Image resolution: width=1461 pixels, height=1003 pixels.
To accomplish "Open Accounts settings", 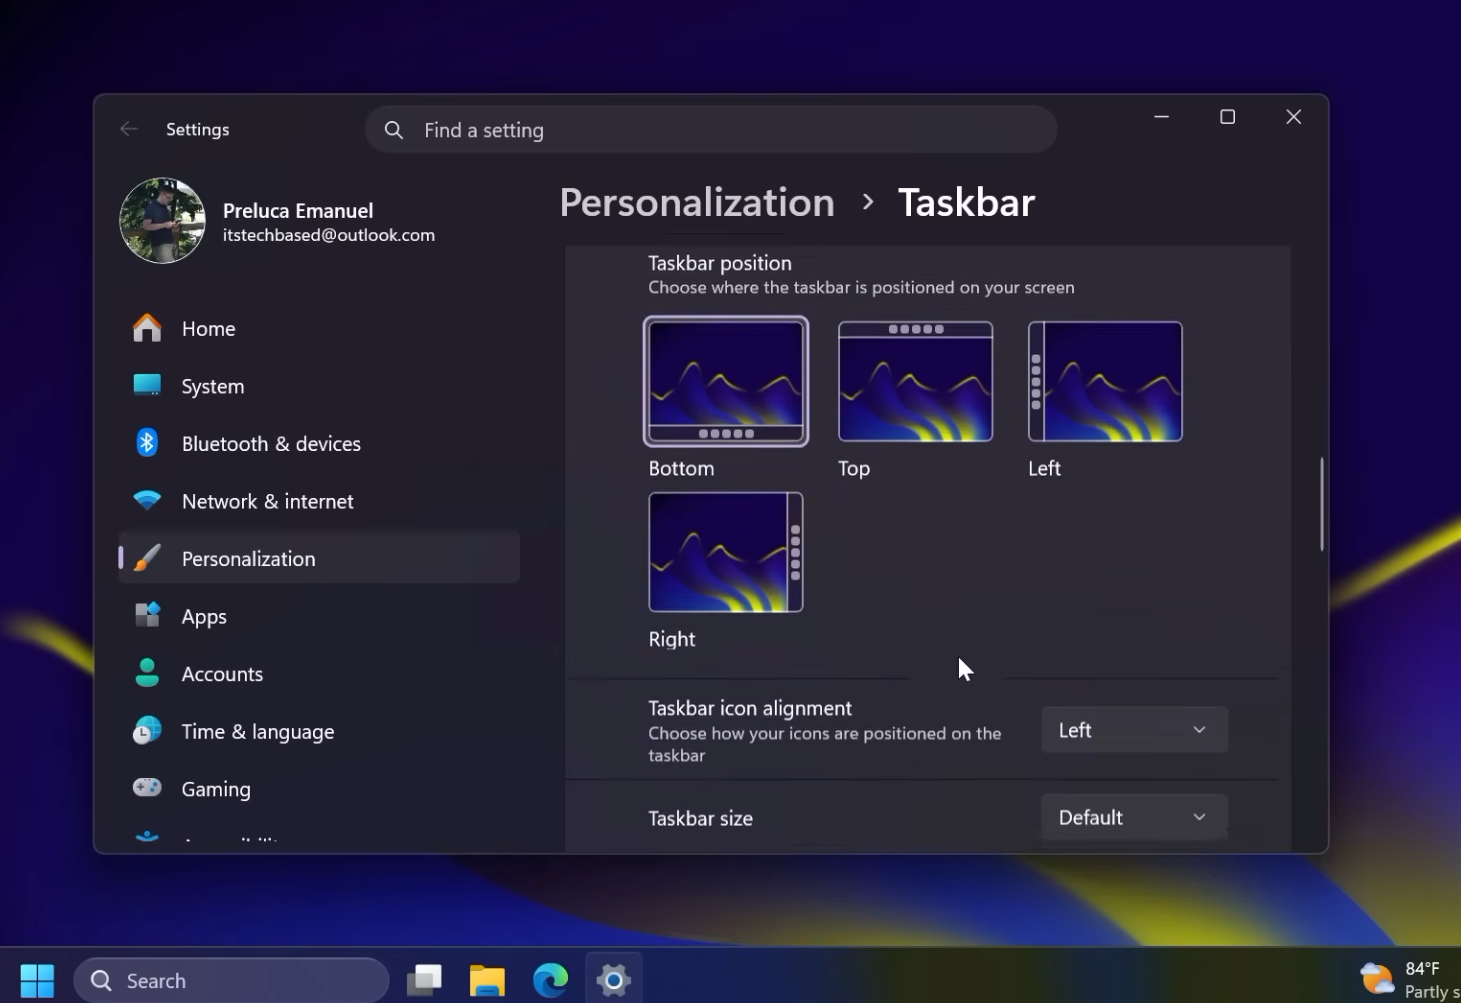I will pyautogui.click(x=319, y=674).
